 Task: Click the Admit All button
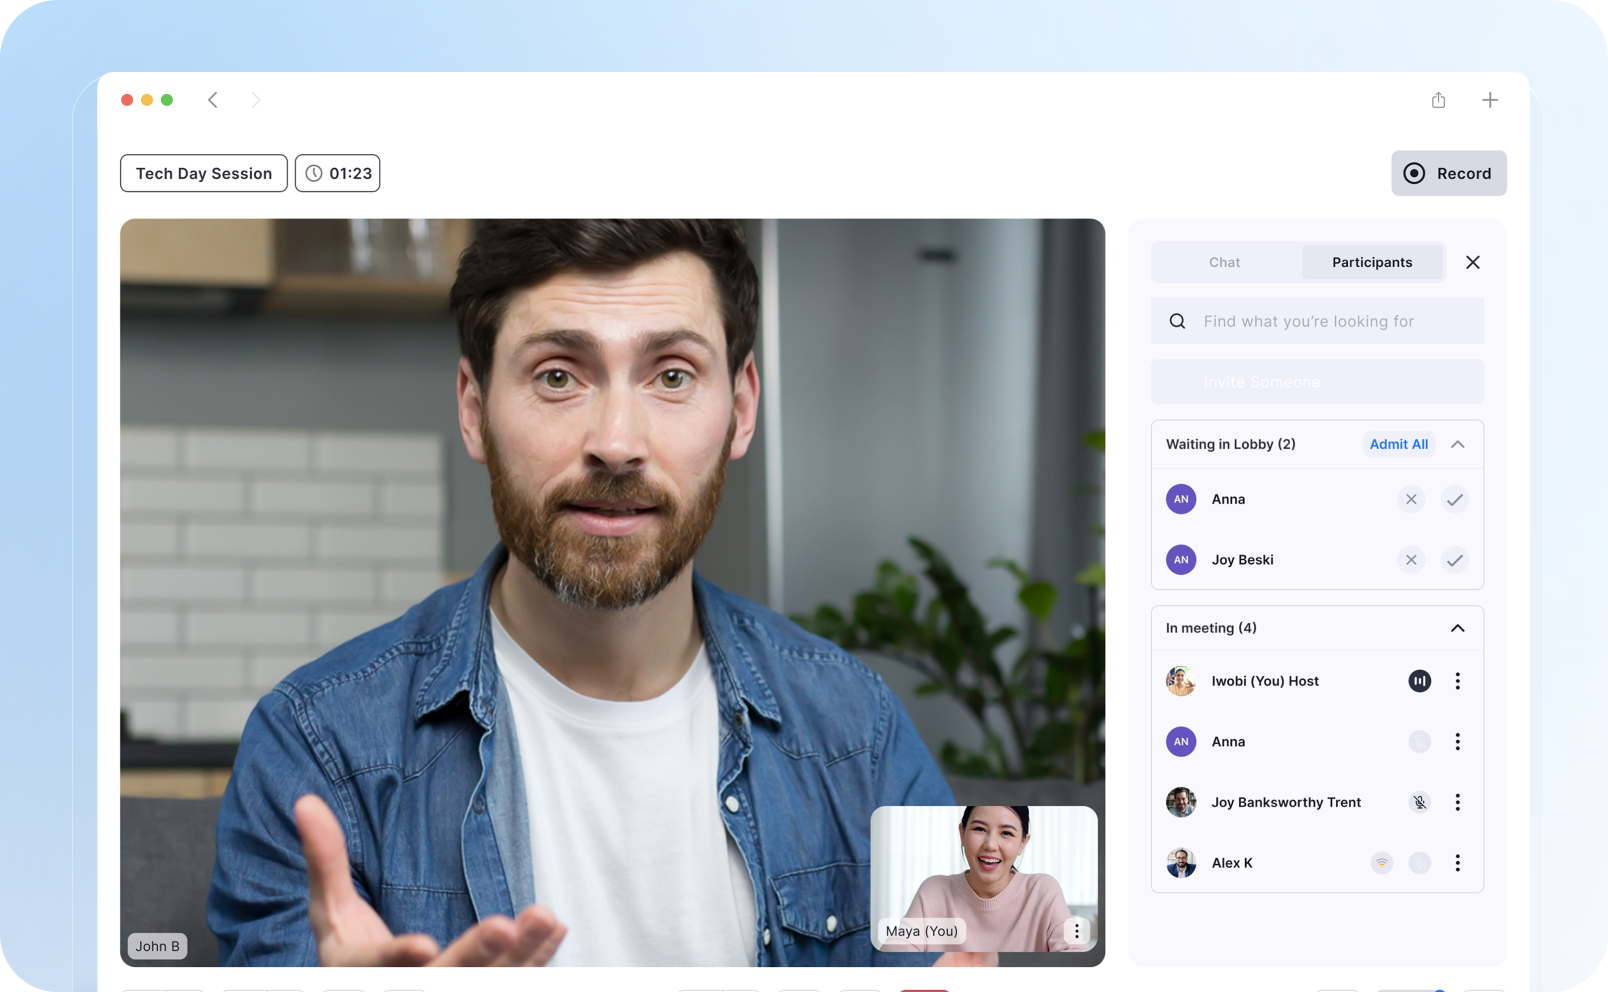coord(1398,444)
